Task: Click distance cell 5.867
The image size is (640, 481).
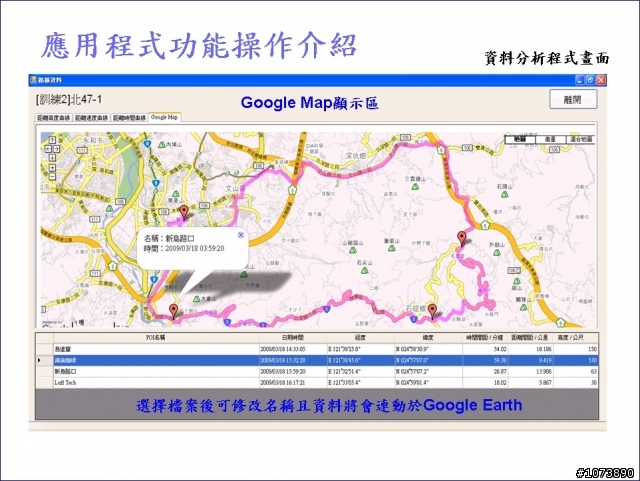Action: (530, 383)
